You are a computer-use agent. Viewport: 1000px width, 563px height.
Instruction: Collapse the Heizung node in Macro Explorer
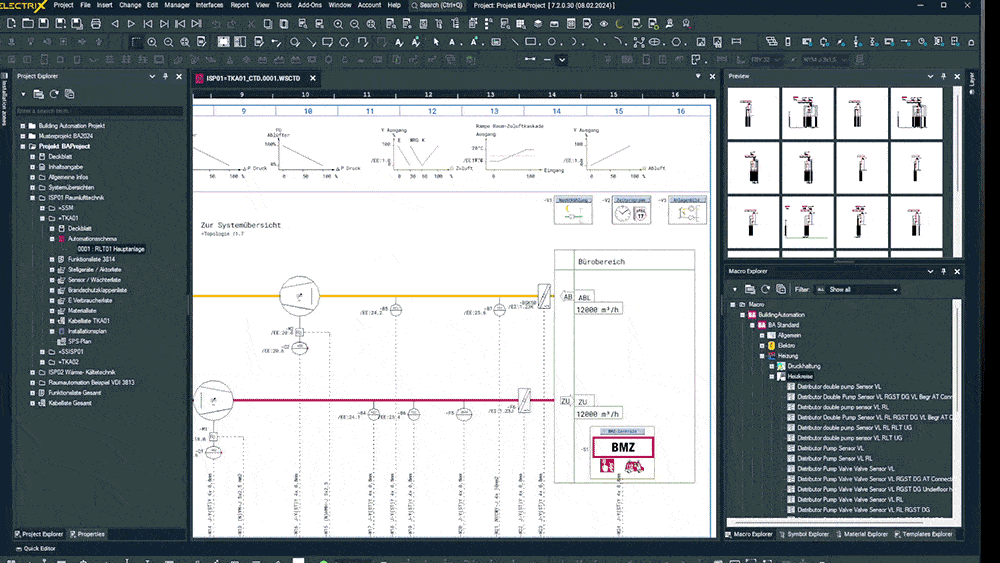click(761, 355)
